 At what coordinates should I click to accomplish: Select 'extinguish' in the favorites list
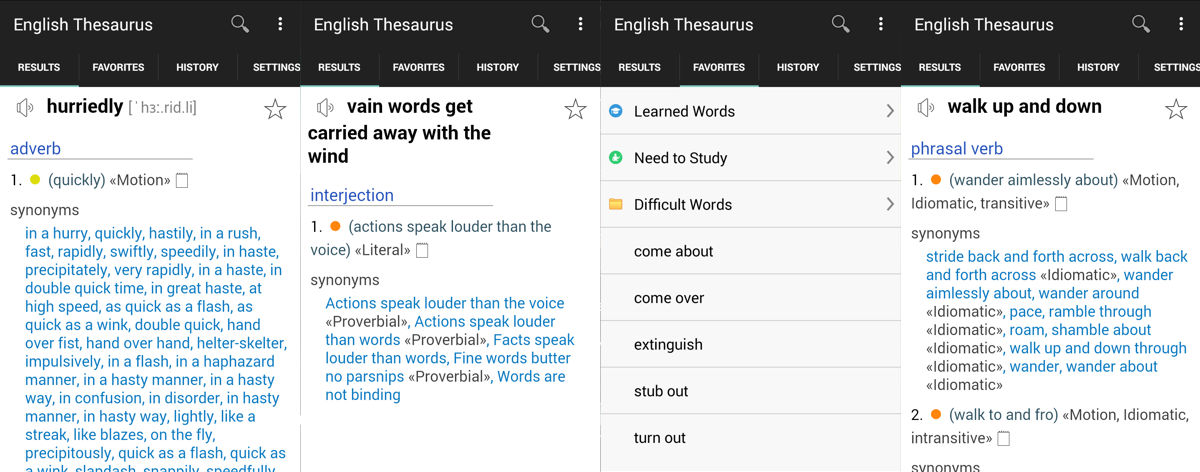point(668,345)
